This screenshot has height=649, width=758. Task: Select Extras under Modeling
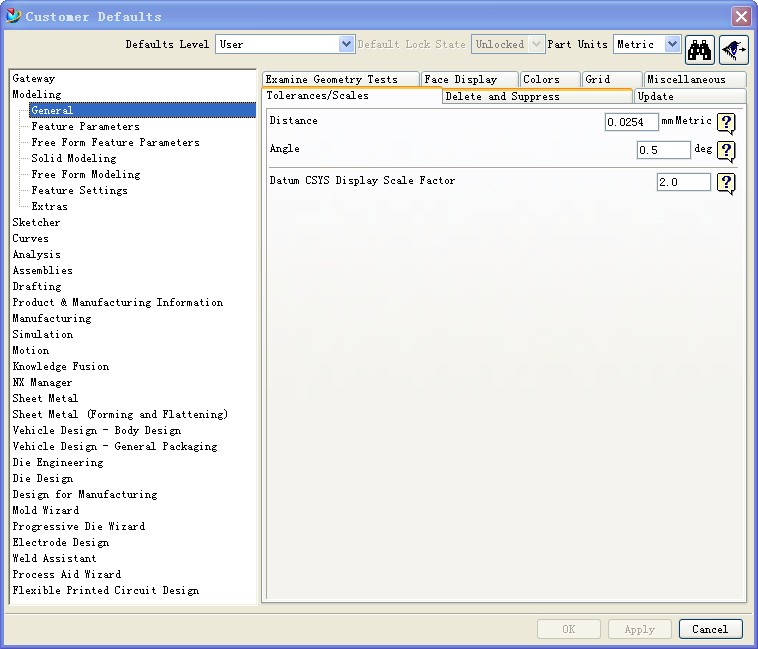point(50,206)
